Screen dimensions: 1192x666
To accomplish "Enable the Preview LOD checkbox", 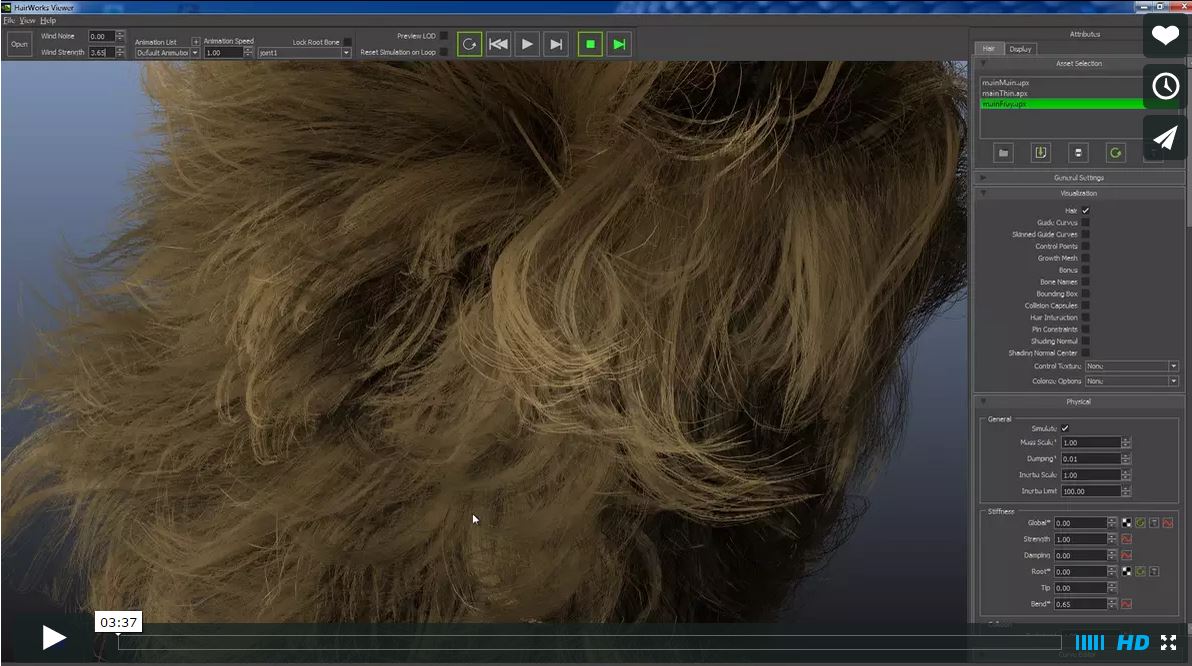I will [444, 36].
